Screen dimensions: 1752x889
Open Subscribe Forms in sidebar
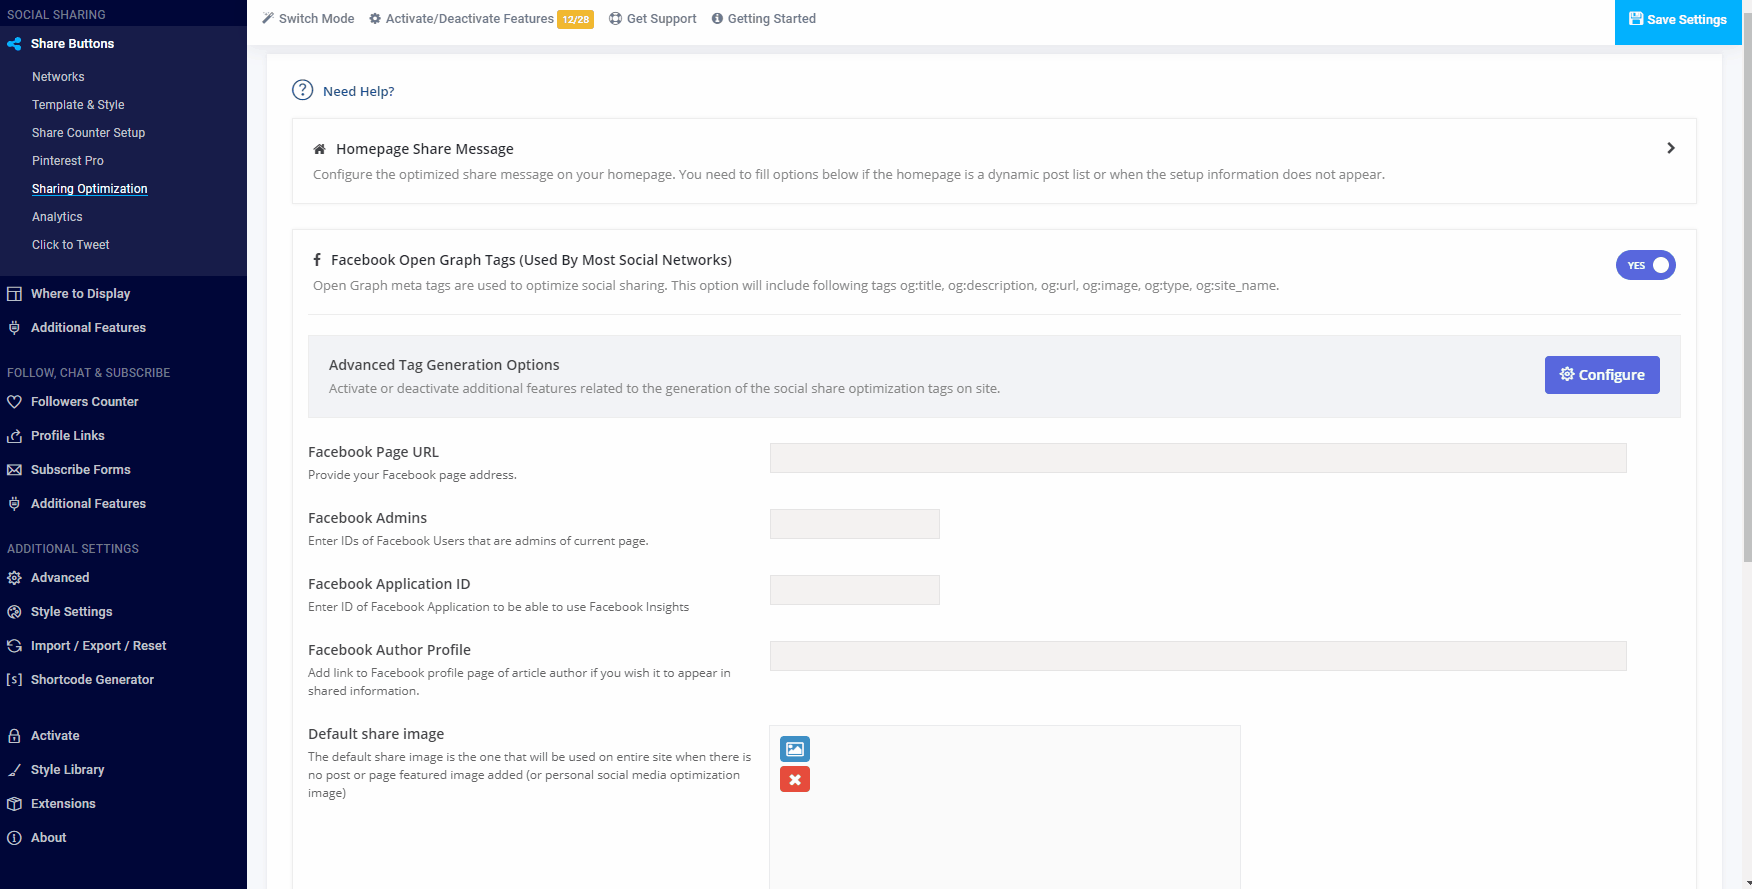tap(80, 470)
